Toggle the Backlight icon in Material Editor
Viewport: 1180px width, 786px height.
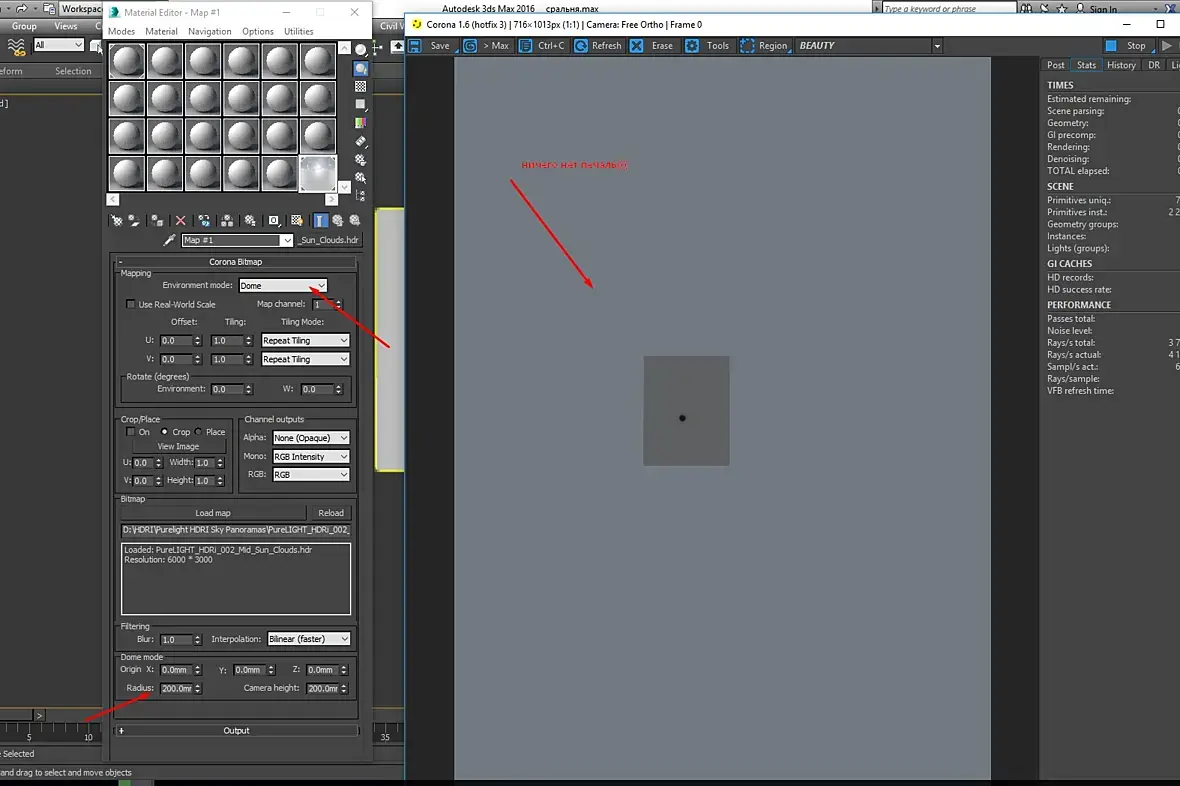point(361,69)
